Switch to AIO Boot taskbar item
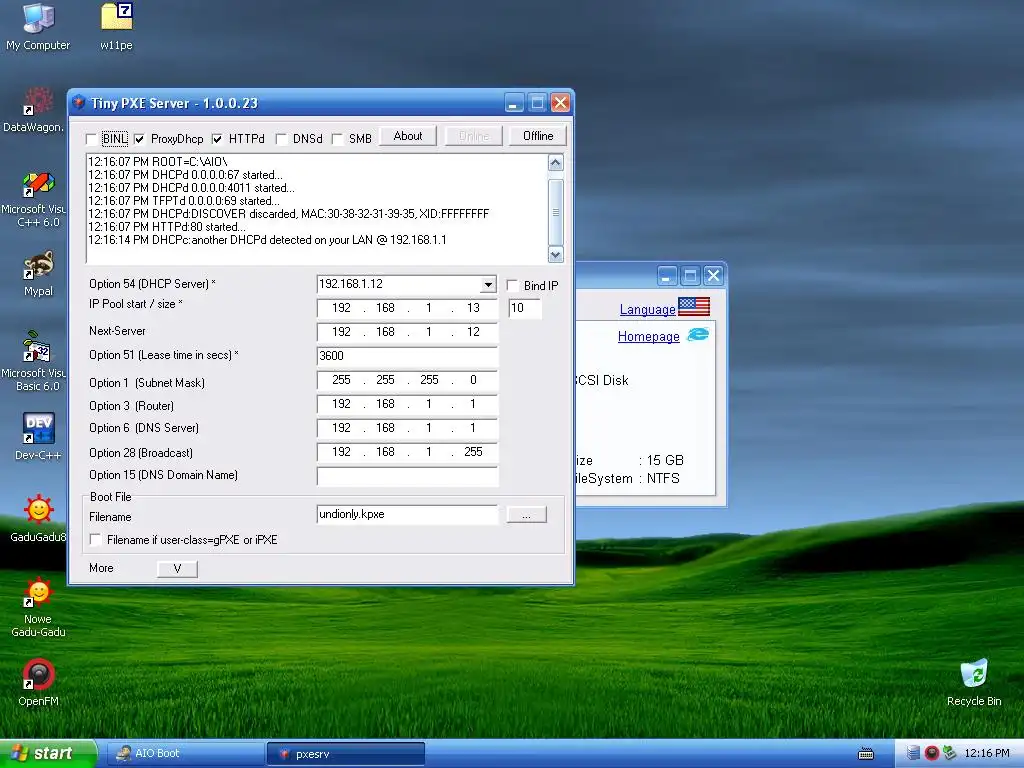The height and width of the screenshot is (768, 1024). pyautogui.click(x=185, y=754)
